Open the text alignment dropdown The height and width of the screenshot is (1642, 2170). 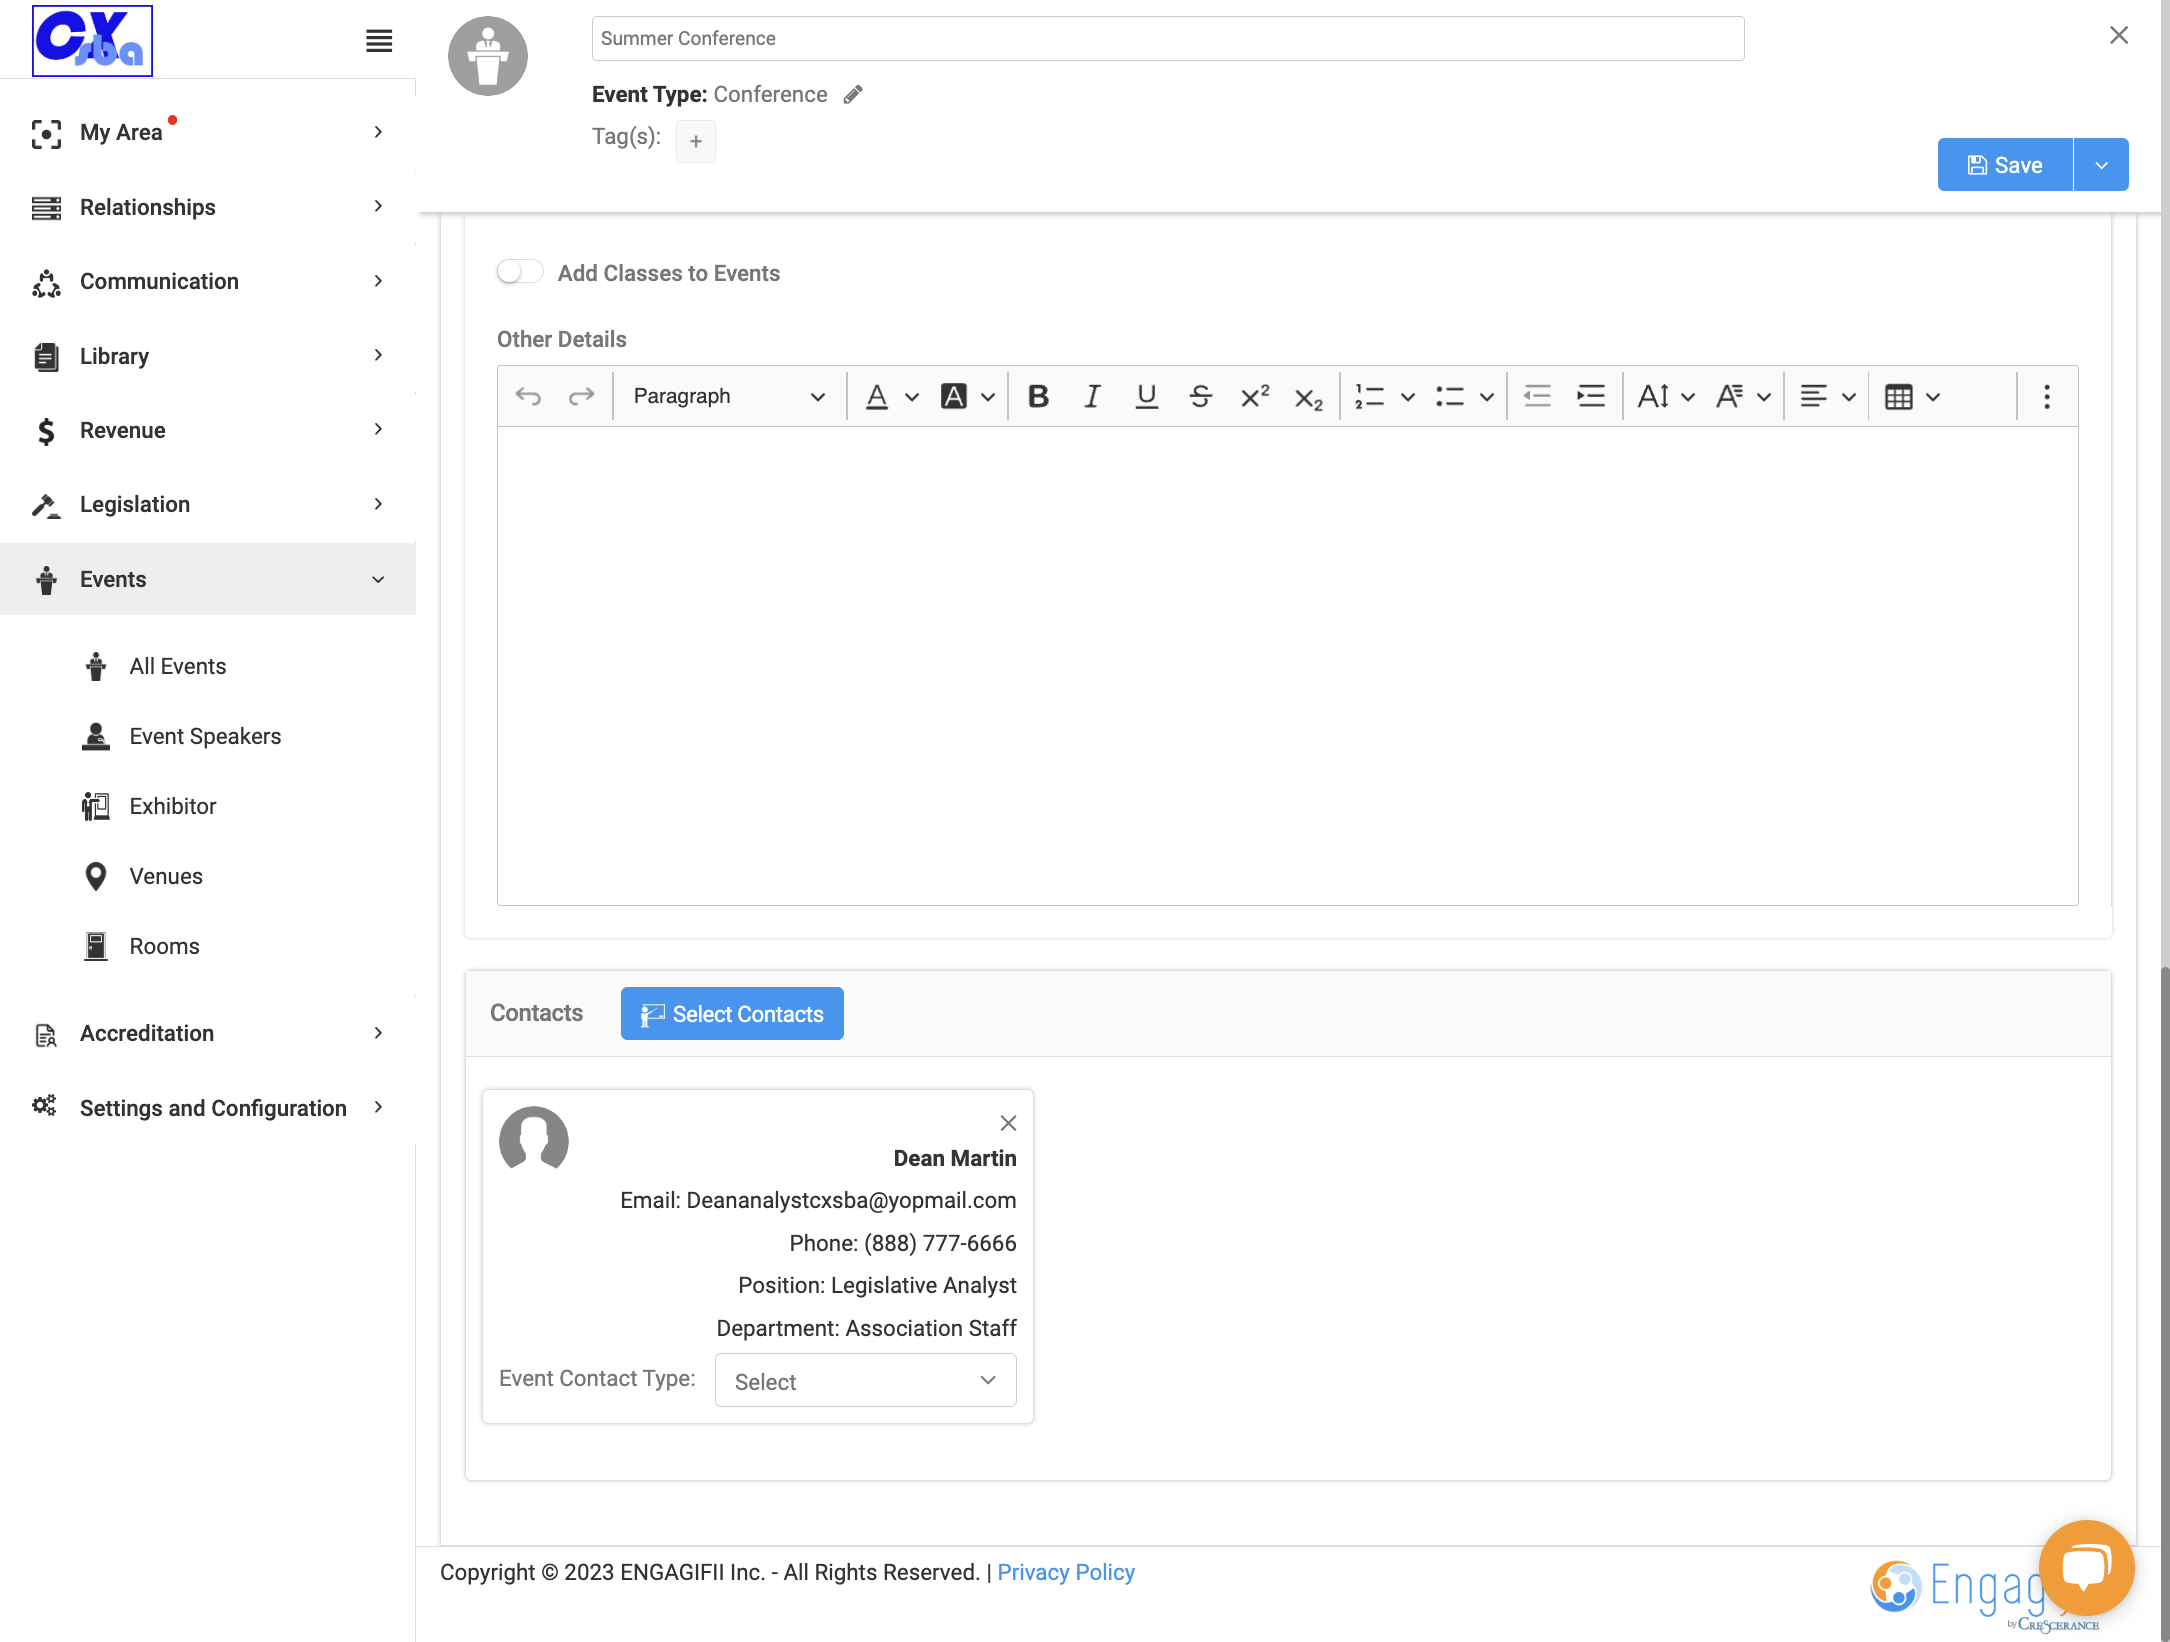click(1827, 397)
